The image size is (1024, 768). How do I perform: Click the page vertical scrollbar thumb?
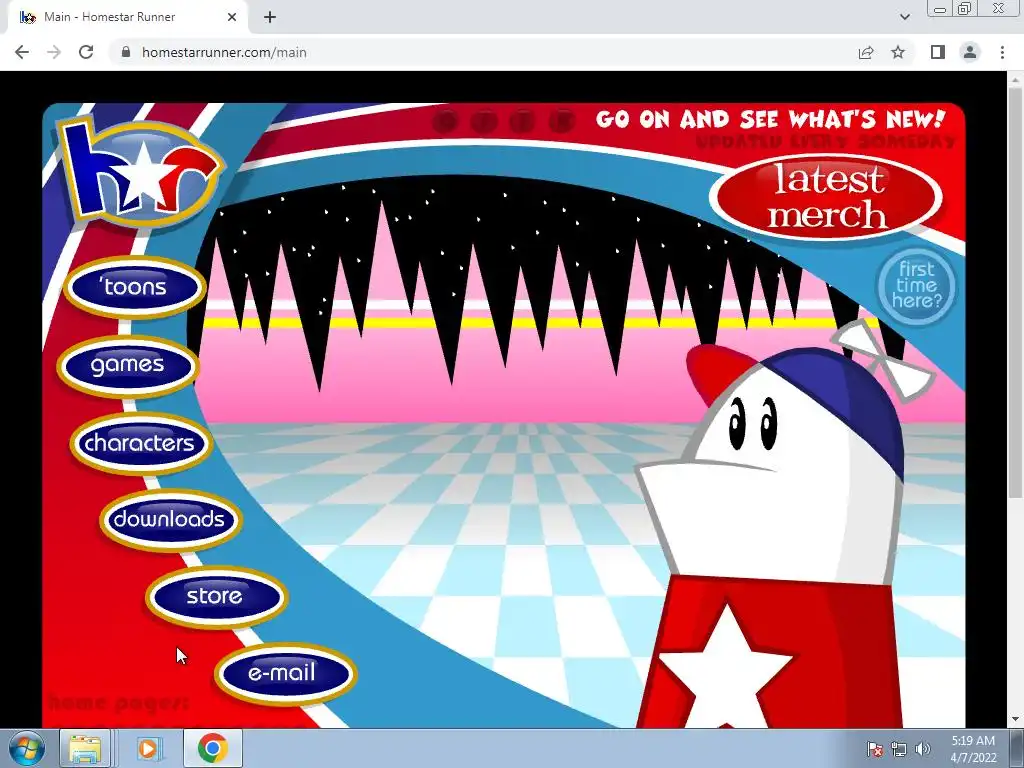[1015, 293]
